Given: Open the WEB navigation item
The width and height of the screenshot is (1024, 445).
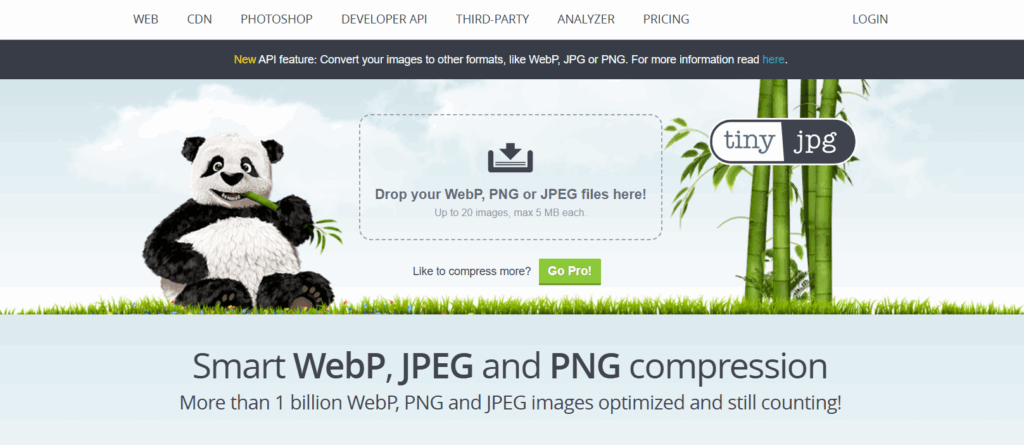Looking at the screenshot, I should coord(146,20).
